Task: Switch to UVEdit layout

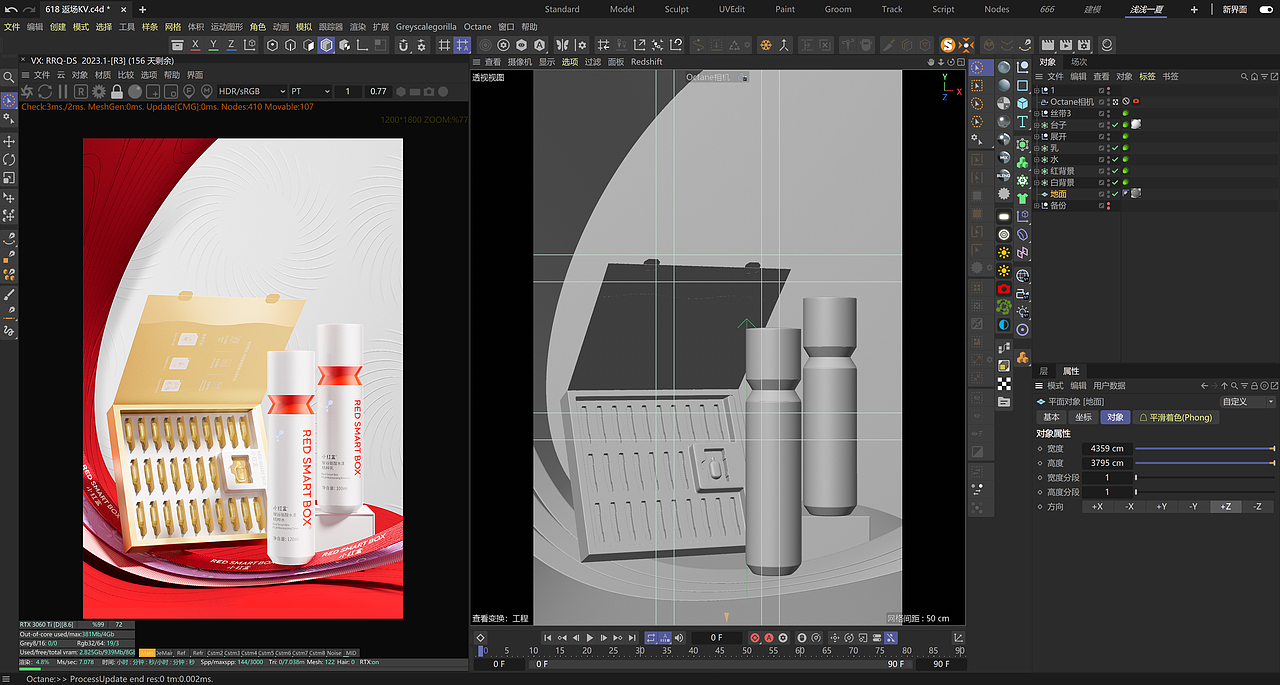Action: click(731, 9)
